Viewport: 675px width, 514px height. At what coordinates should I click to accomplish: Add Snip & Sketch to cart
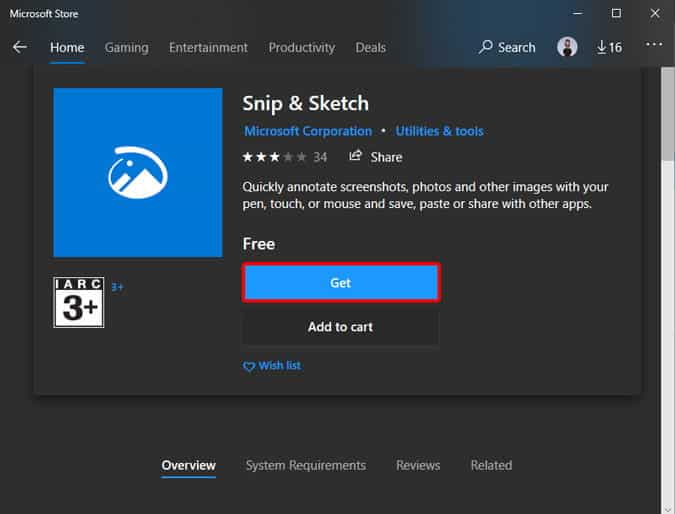pos(340,327)
